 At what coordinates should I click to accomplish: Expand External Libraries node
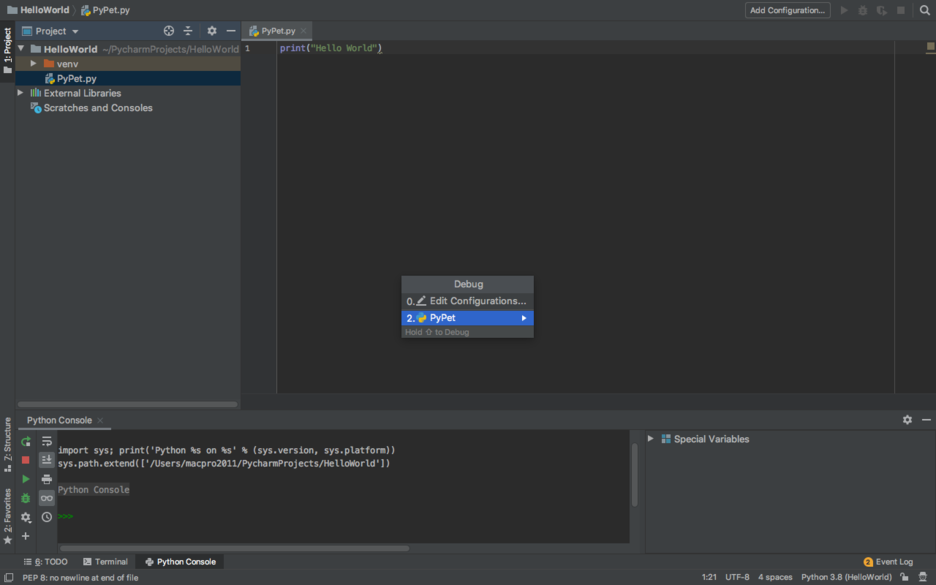[x=20, y=93]
